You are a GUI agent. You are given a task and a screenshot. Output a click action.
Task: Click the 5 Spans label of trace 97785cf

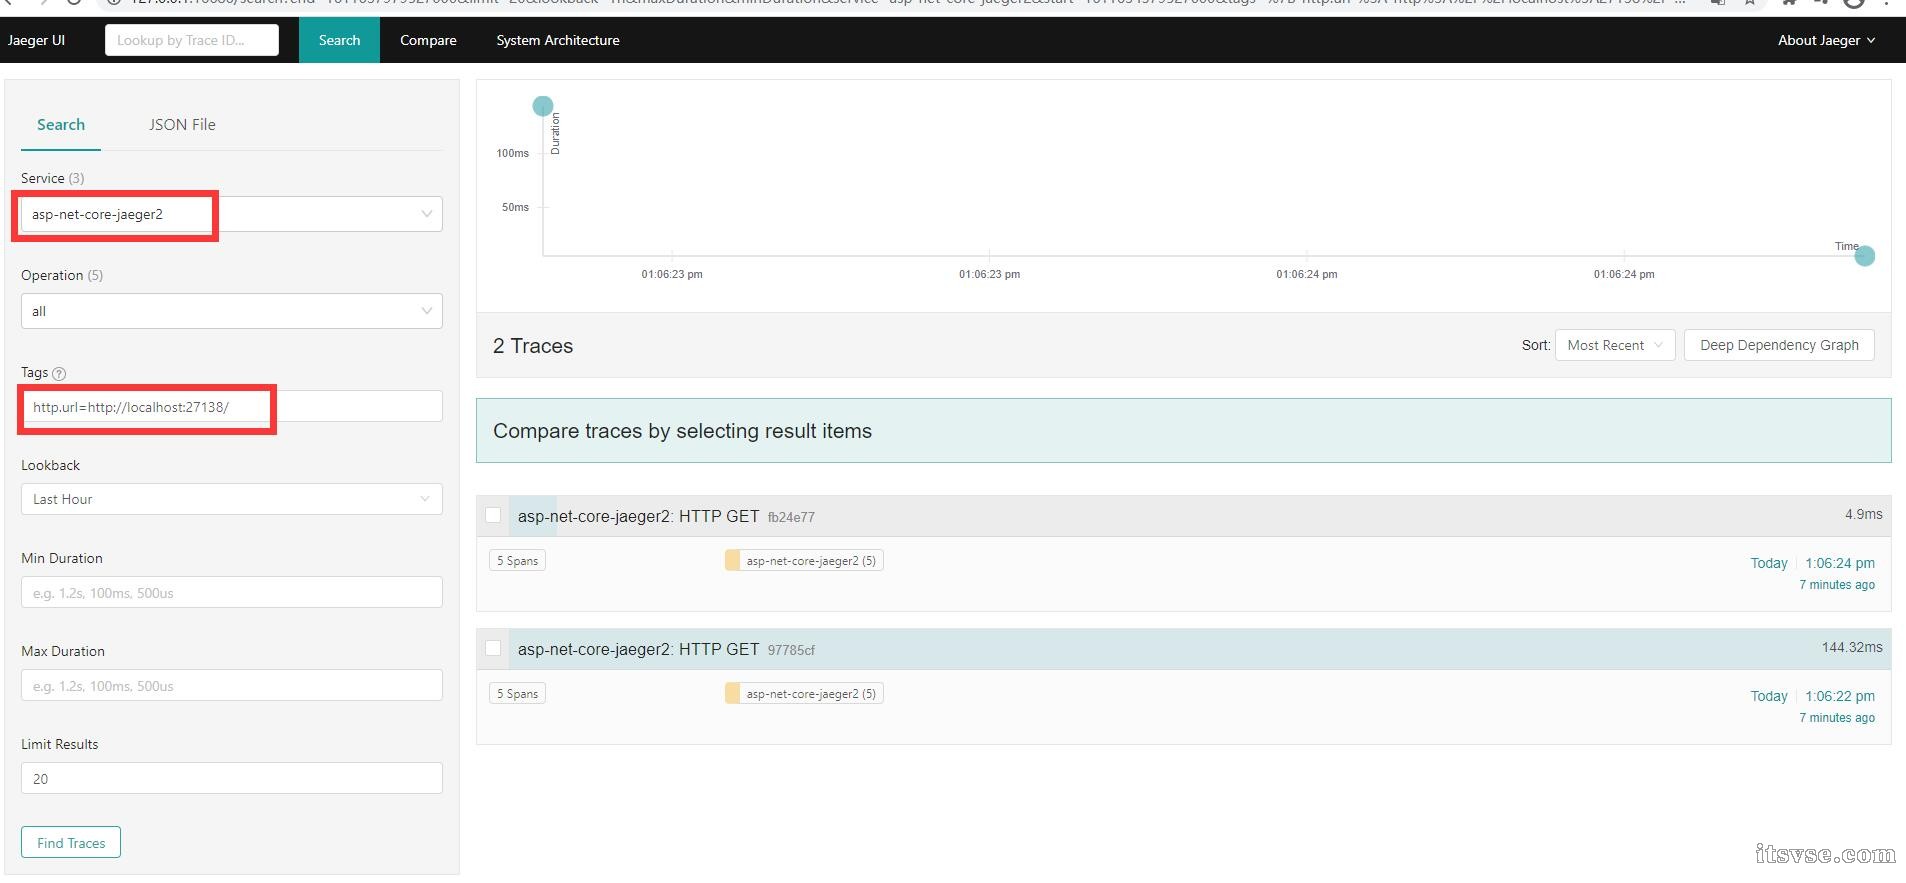pos(517,694)
